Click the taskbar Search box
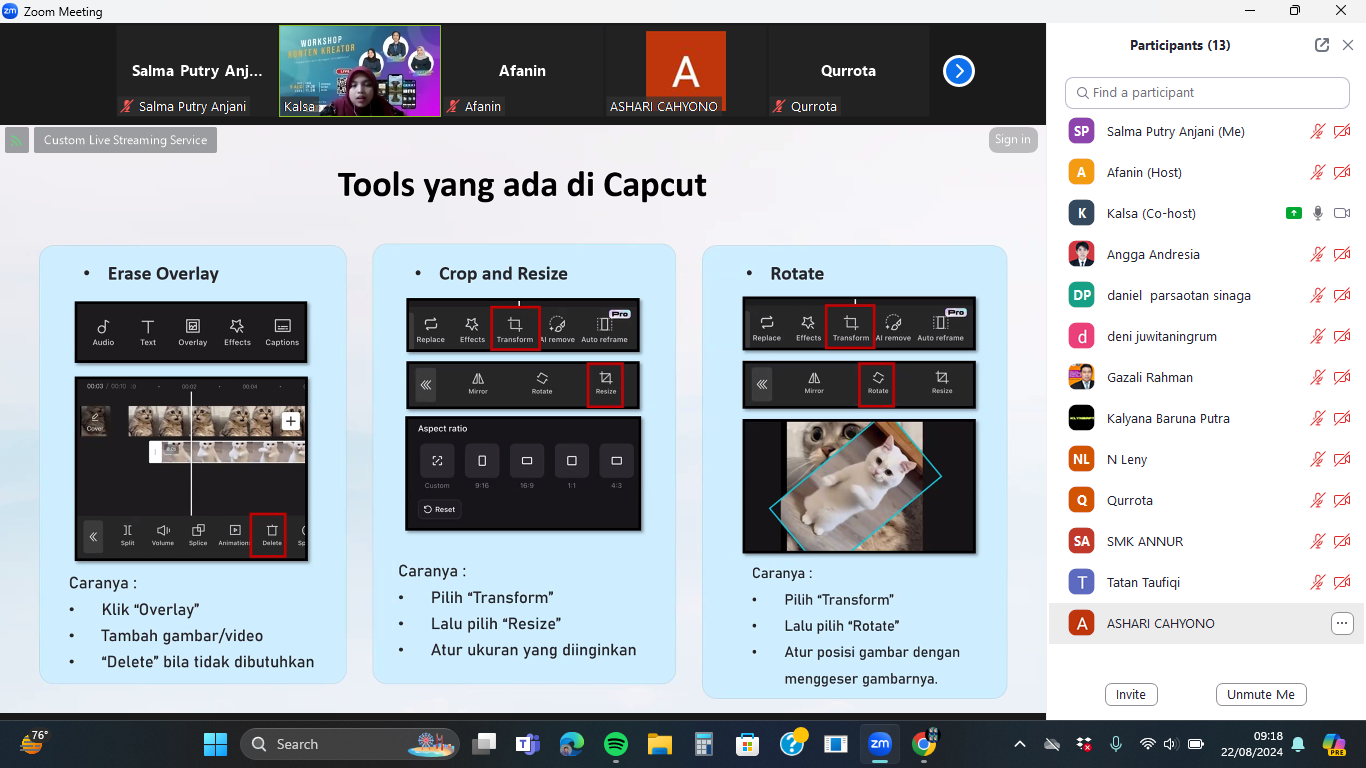This screenshot has height=768, width=1366. click(x=349, y=744)
